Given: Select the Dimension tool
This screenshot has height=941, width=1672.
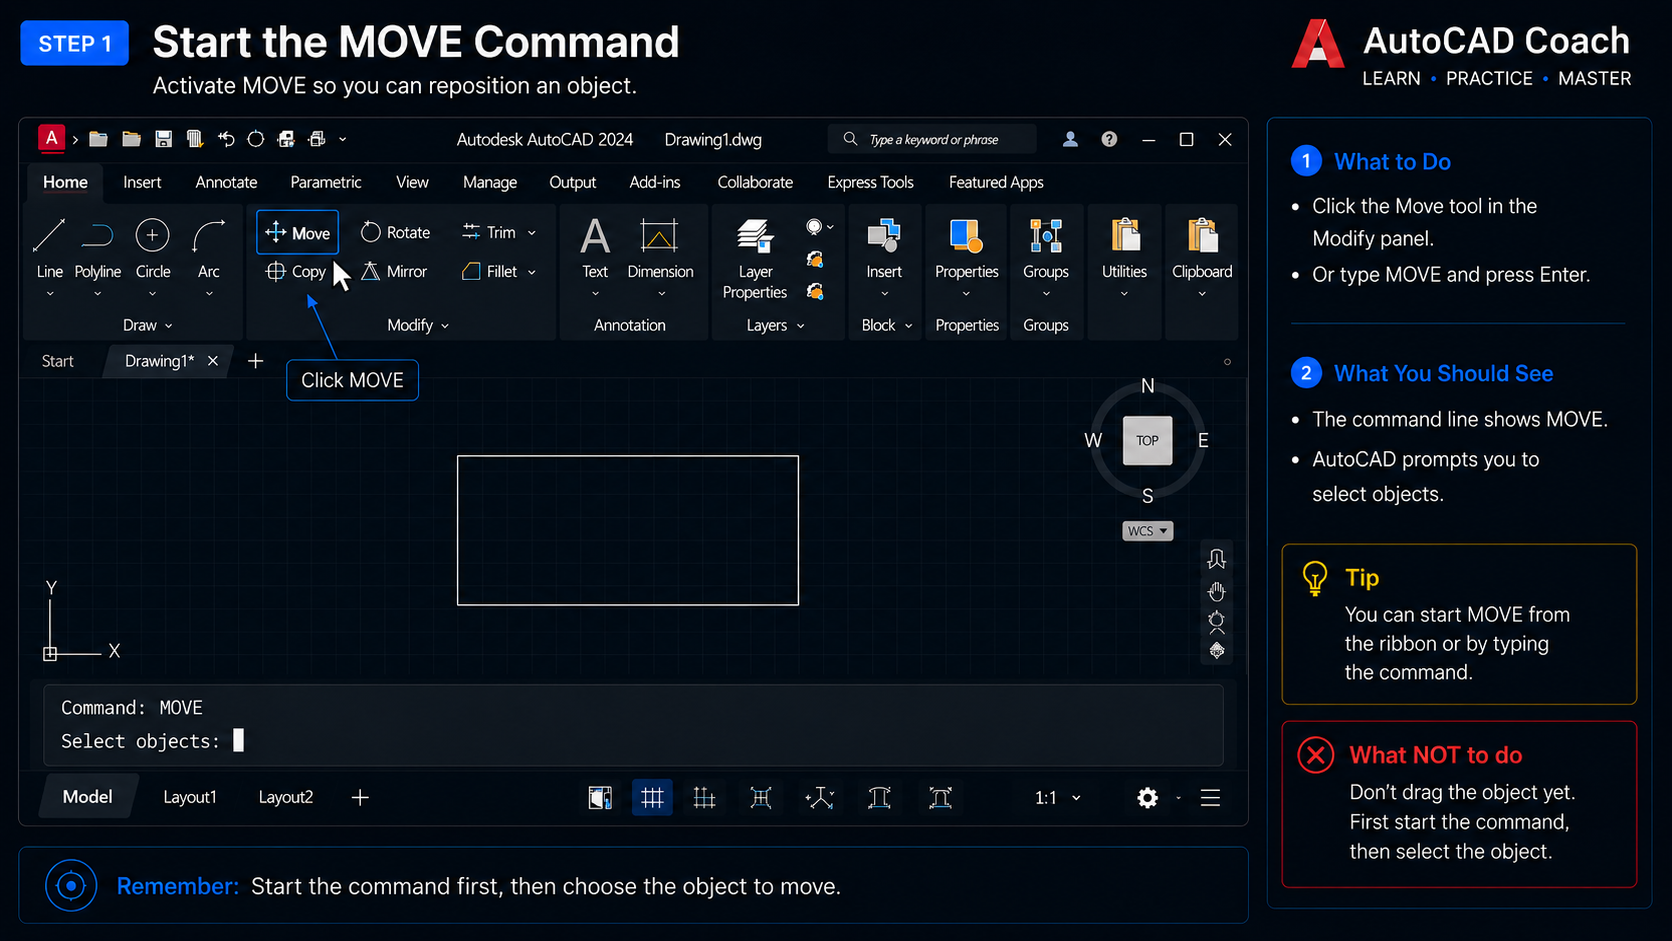Looking at the screenshot, I should pos(660,248).
